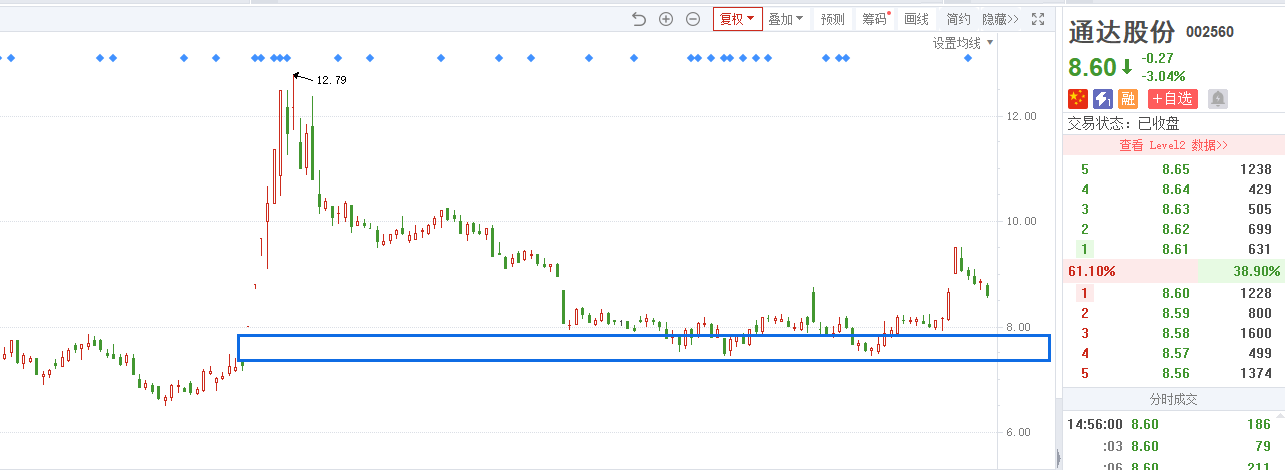The image size is (1285, 470).
Task: Zoom in with the plus circle icon
Action: click(666, 19)
